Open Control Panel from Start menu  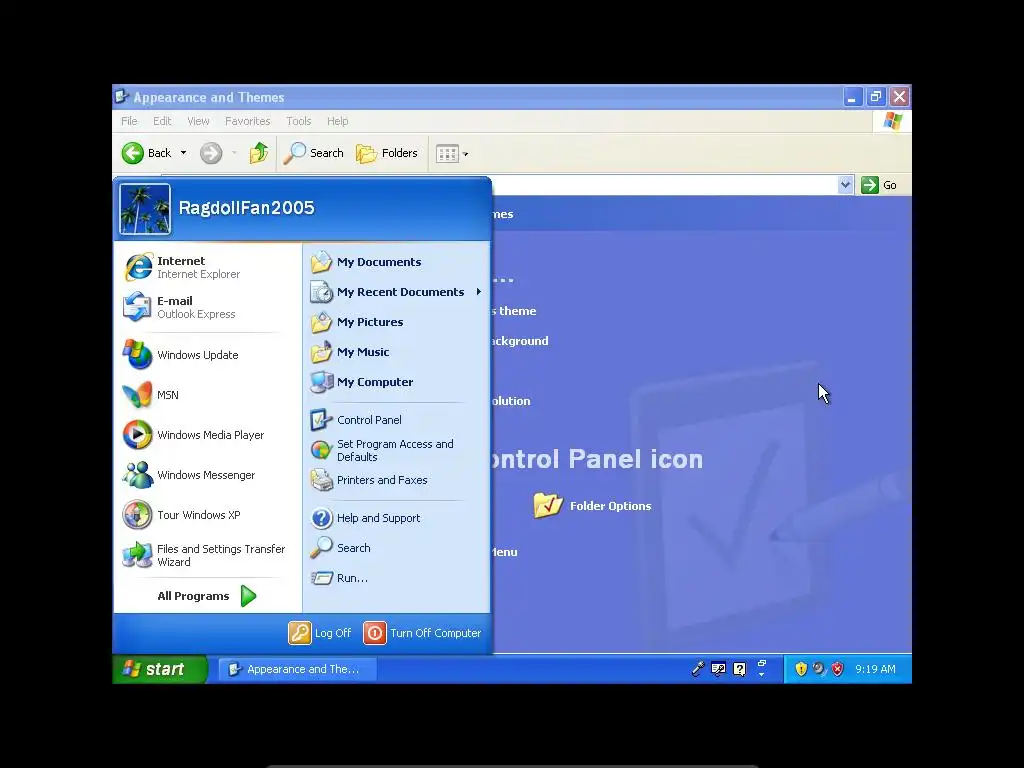[396, 420]
